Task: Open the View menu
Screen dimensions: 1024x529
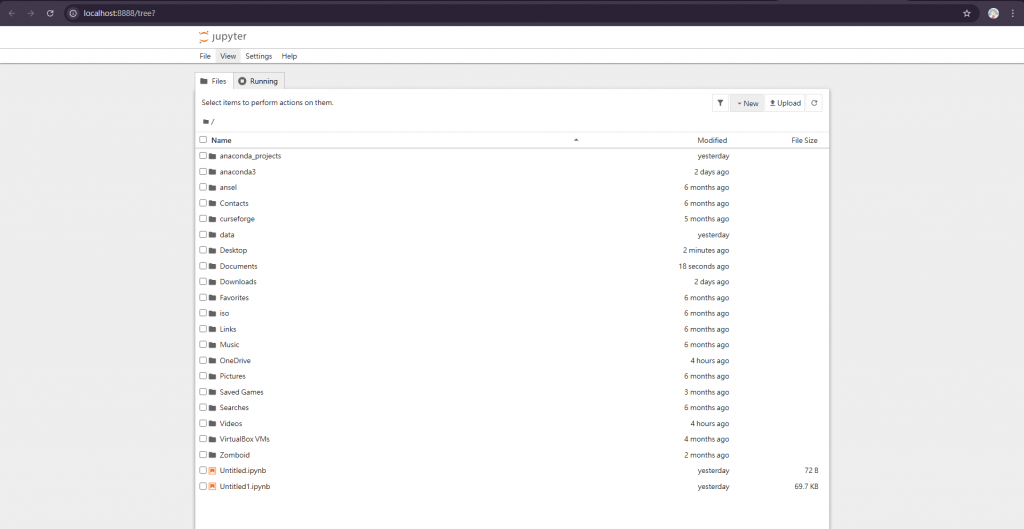Action: click(228, 56)
